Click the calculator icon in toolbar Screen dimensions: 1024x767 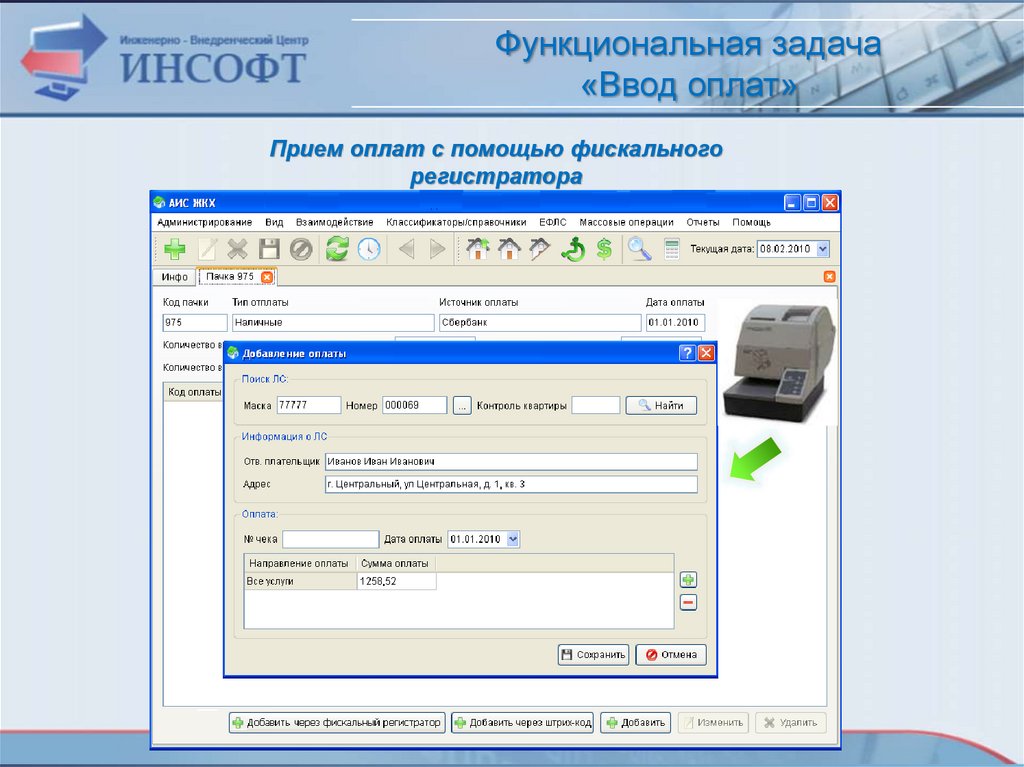(x=671, y=250)
